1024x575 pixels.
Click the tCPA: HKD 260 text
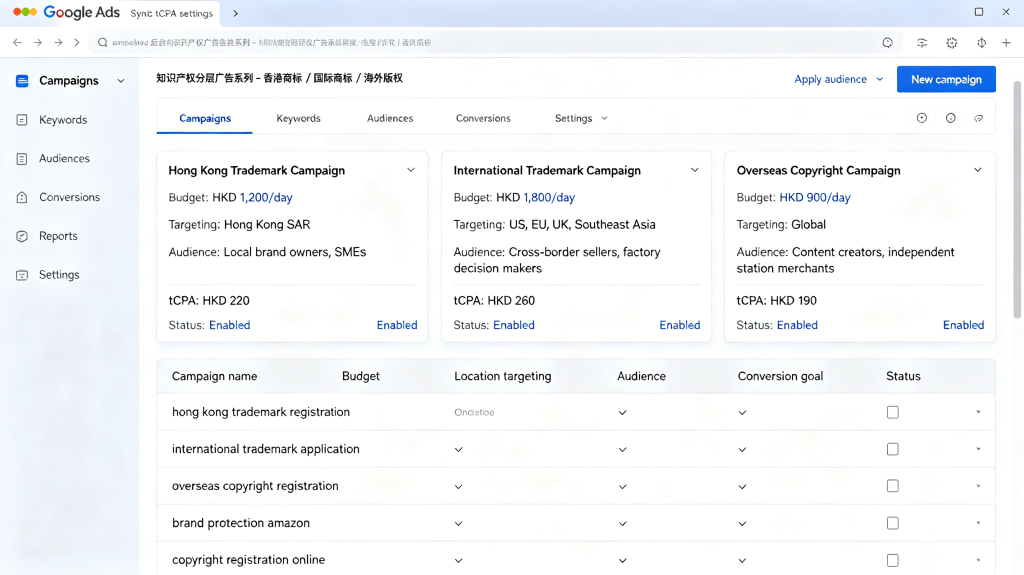coord(494,301)
